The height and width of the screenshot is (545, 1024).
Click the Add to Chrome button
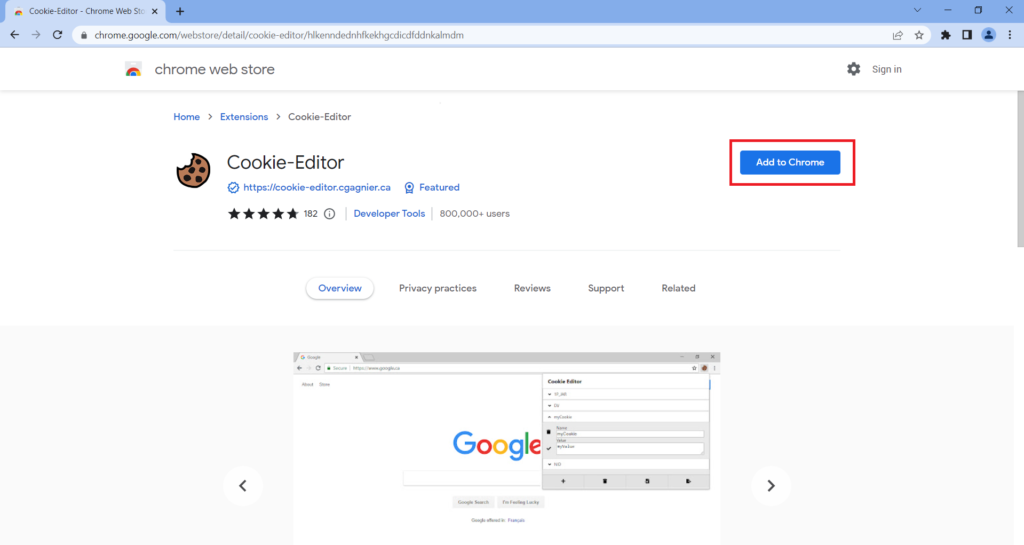tap(790, 162)
